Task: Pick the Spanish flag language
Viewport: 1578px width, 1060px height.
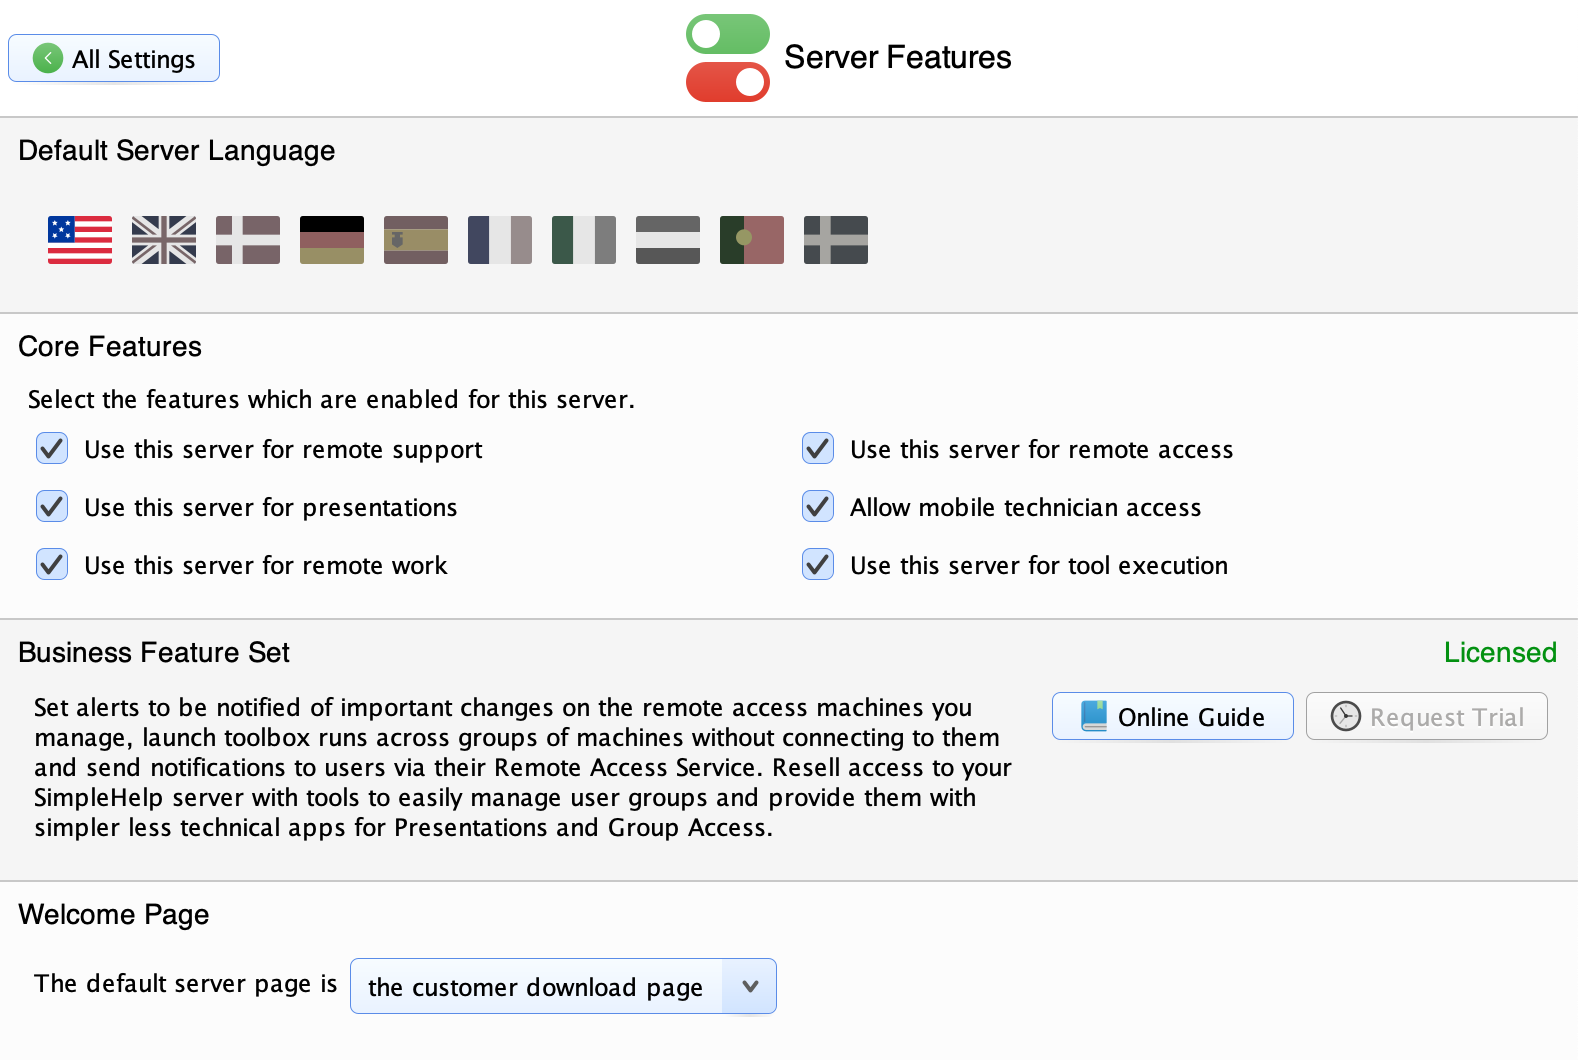Action: click(416, 240)
